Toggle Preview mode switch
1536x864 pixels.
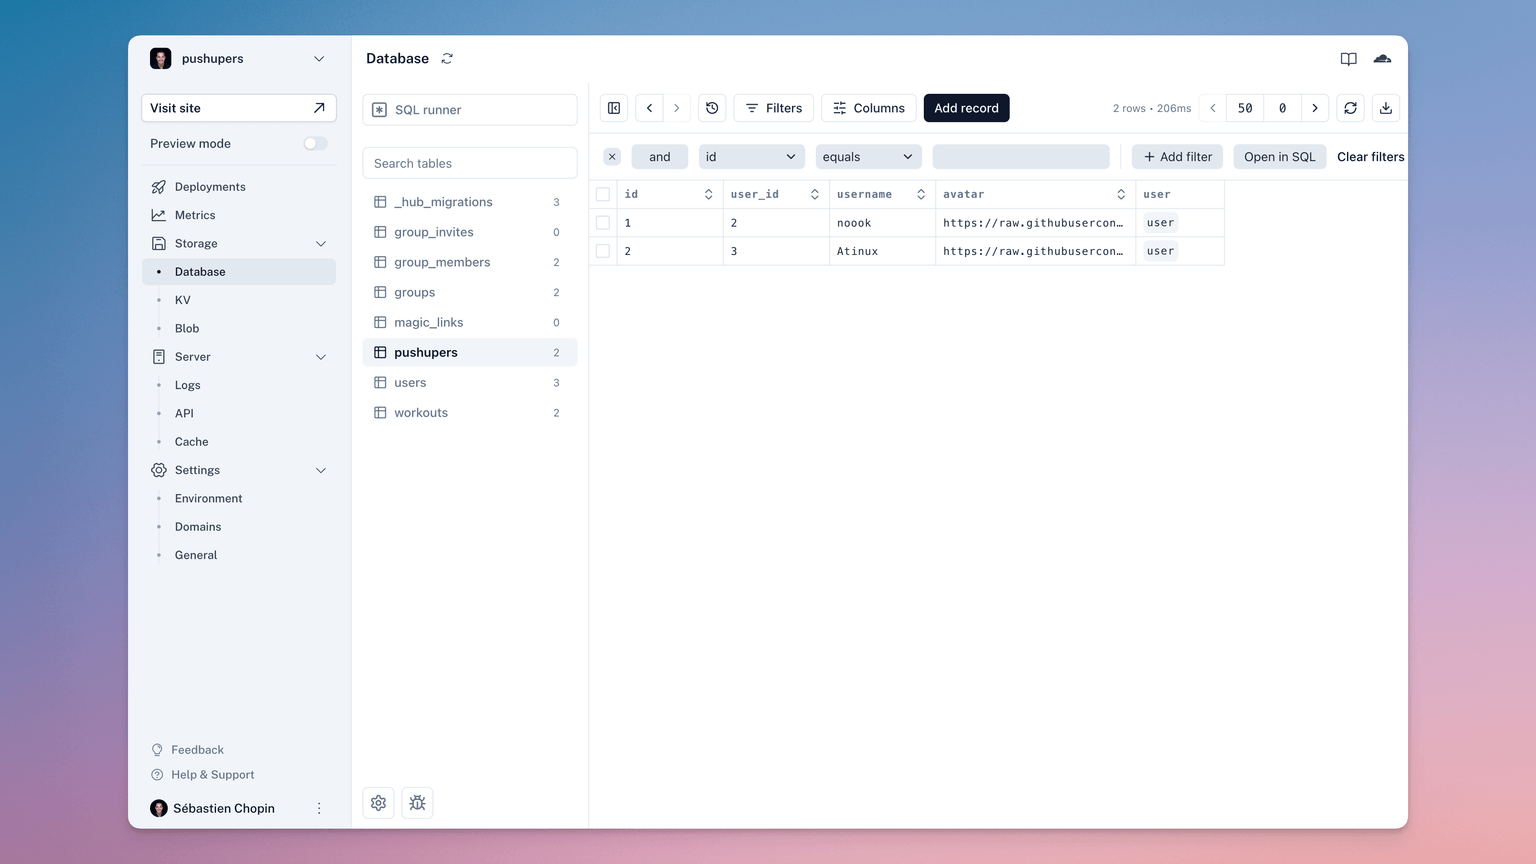315,143
